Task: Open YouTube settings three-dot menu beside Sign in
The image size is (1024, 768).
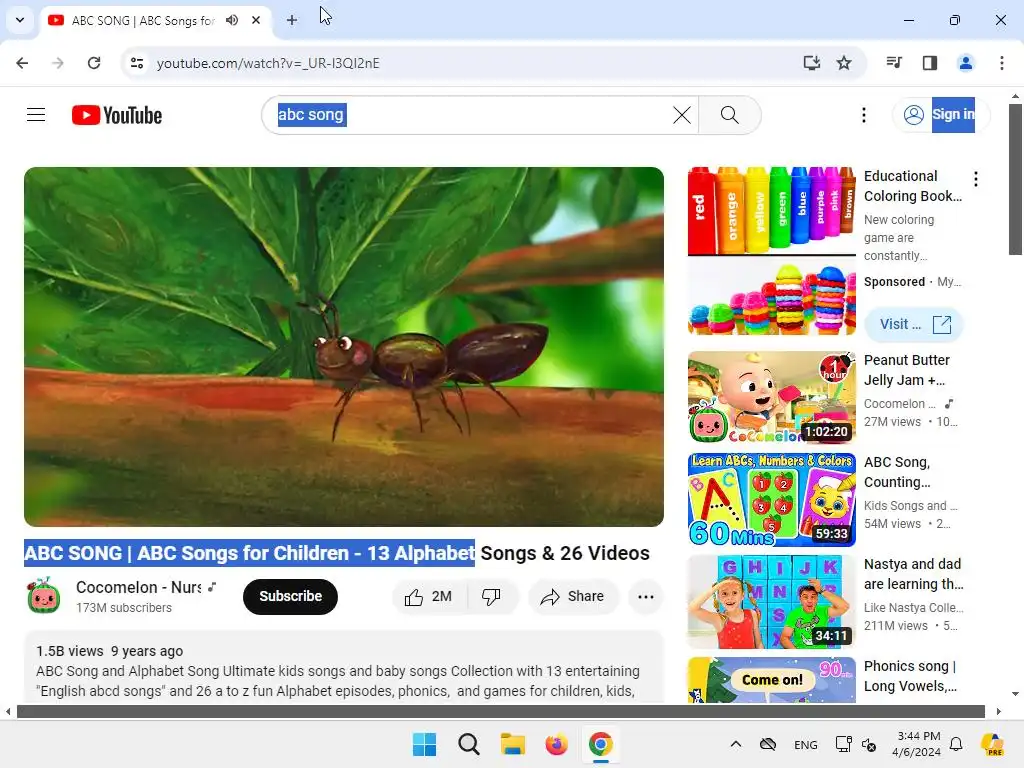Action: click(x=863, y=115)
